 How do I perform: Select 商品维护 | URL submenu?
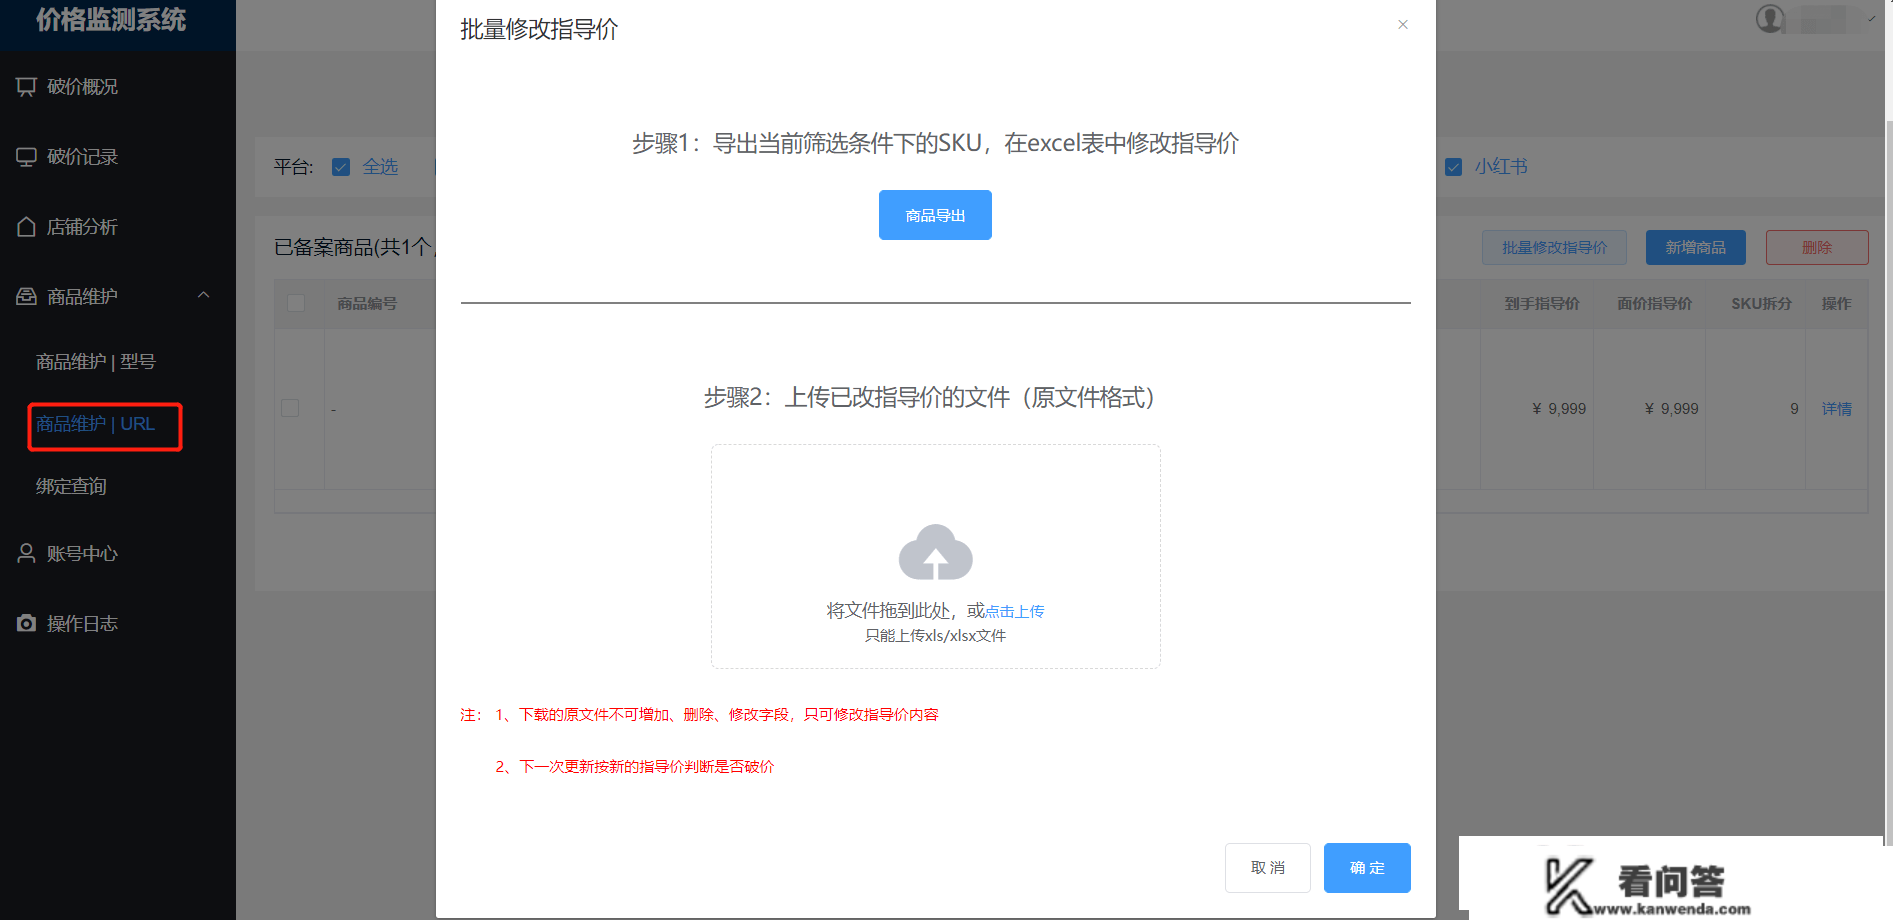pyautogui.click(x=96, y=424)
